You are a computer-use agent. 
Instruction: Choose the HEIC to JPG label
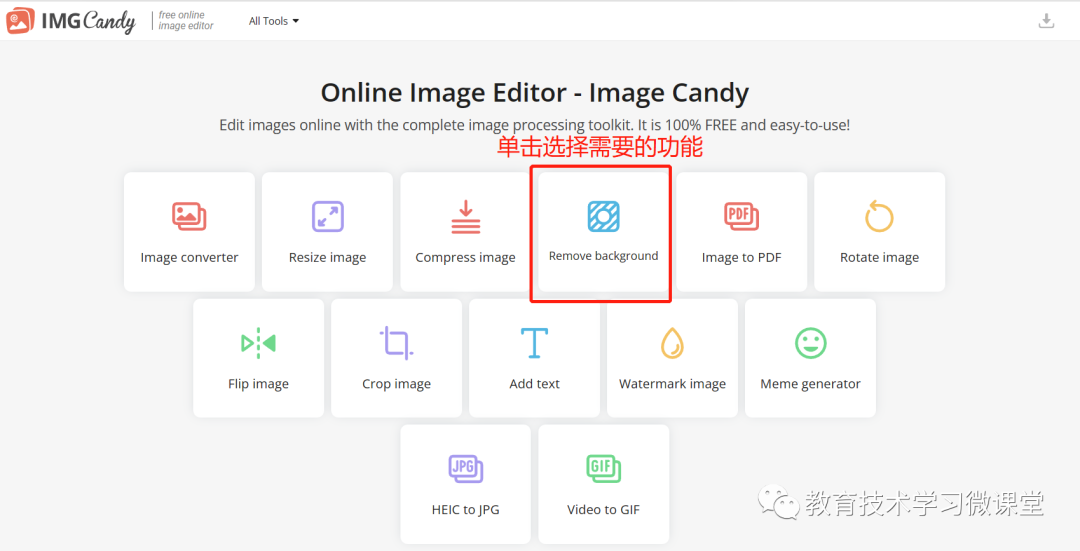click(466, 510)
